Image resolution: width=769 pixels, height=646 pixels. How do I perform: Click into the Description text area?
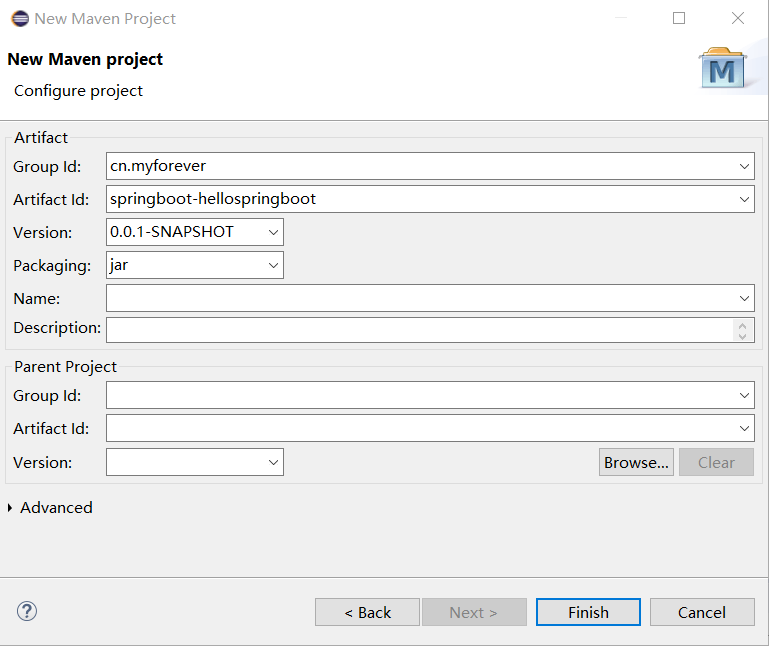(x=420, y=330)
